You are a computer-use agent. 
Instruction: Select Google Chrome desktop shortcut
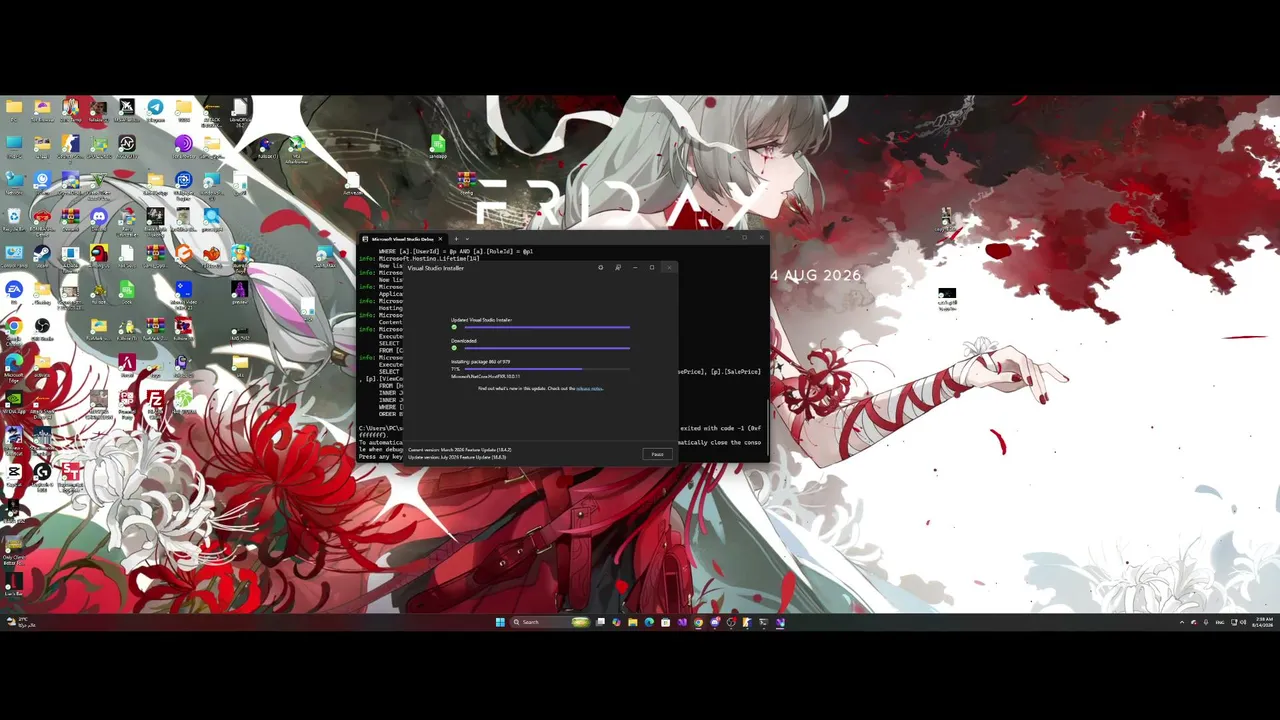[x=14, y=329]
